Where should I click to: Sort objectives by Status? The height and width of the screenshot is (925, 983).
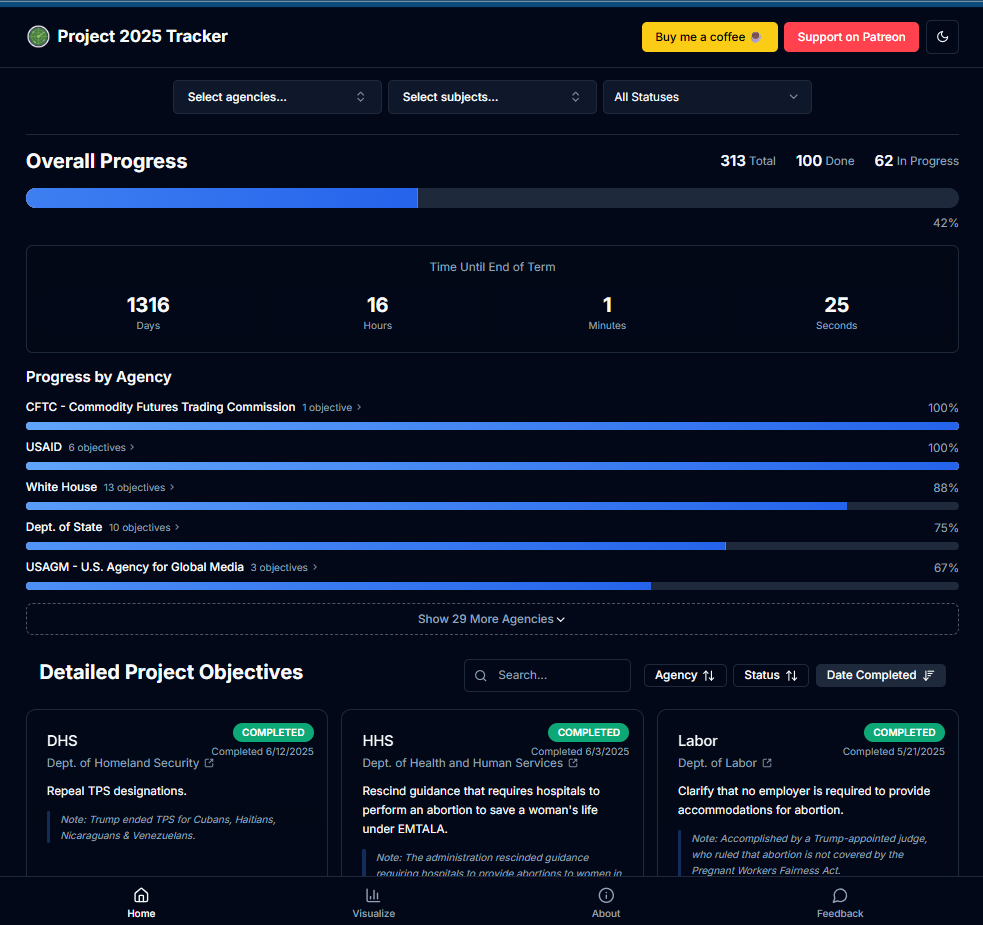pyautogui.click(x=770, y=675)
